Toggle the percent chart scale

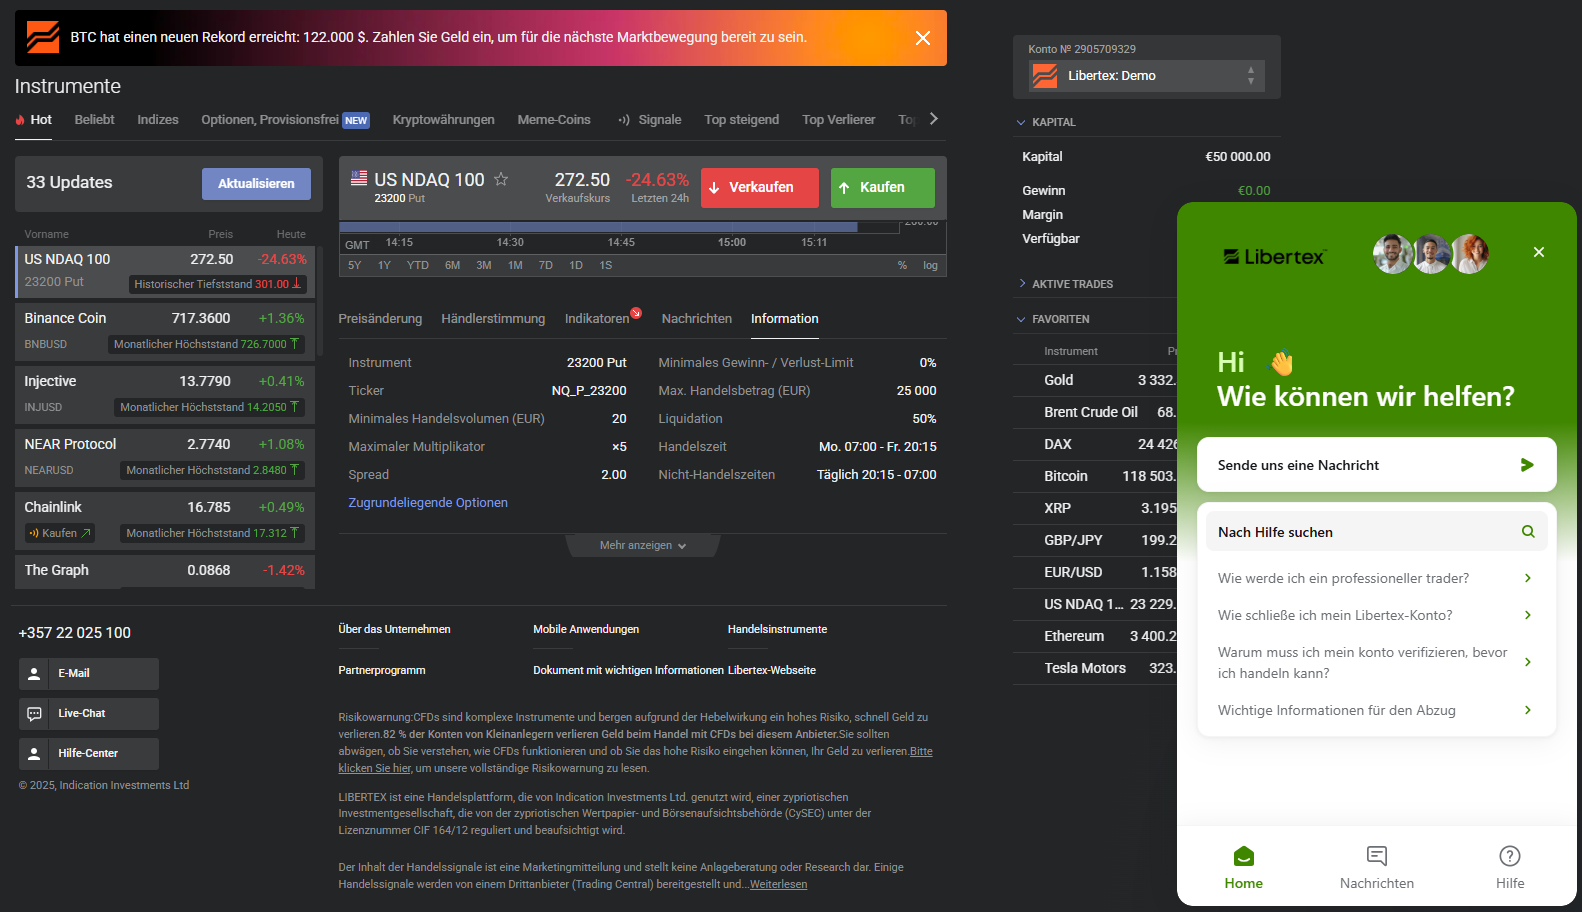tap(902, 266)
